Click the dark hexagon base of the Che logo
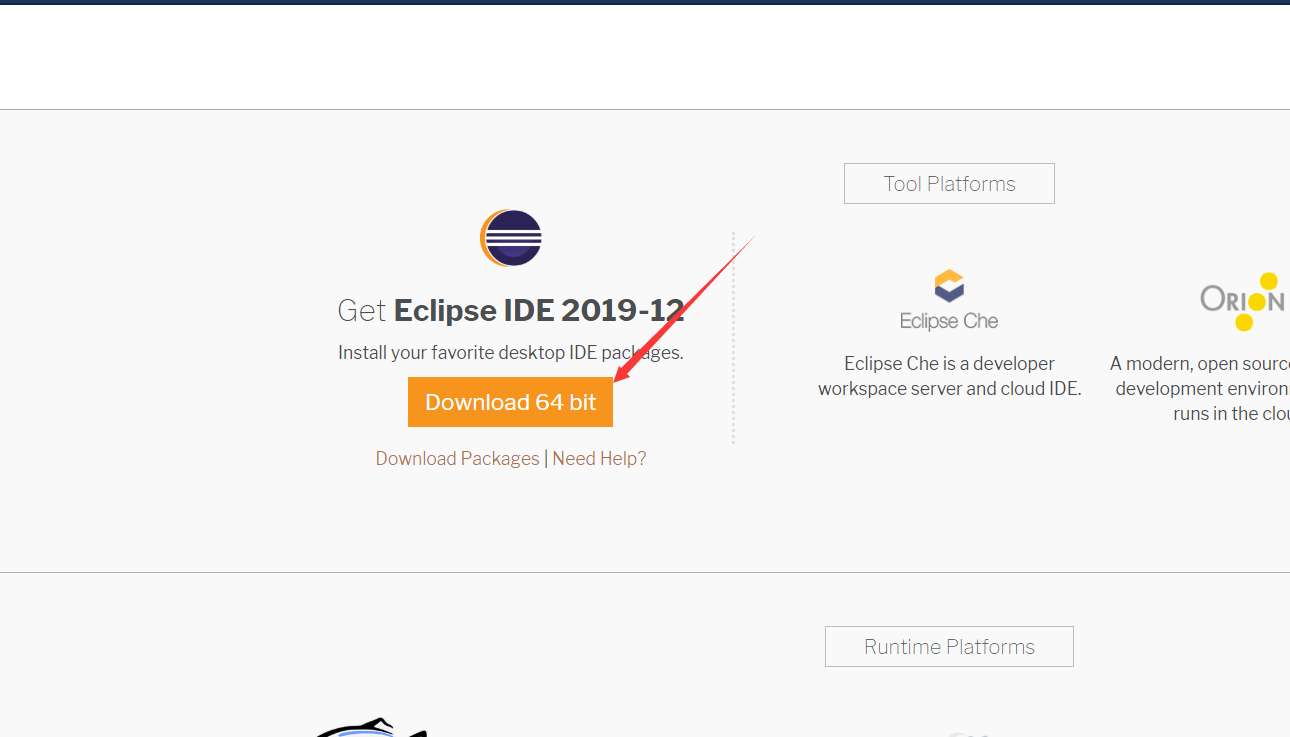1290x737 pixels. click(x=948, y=297)
